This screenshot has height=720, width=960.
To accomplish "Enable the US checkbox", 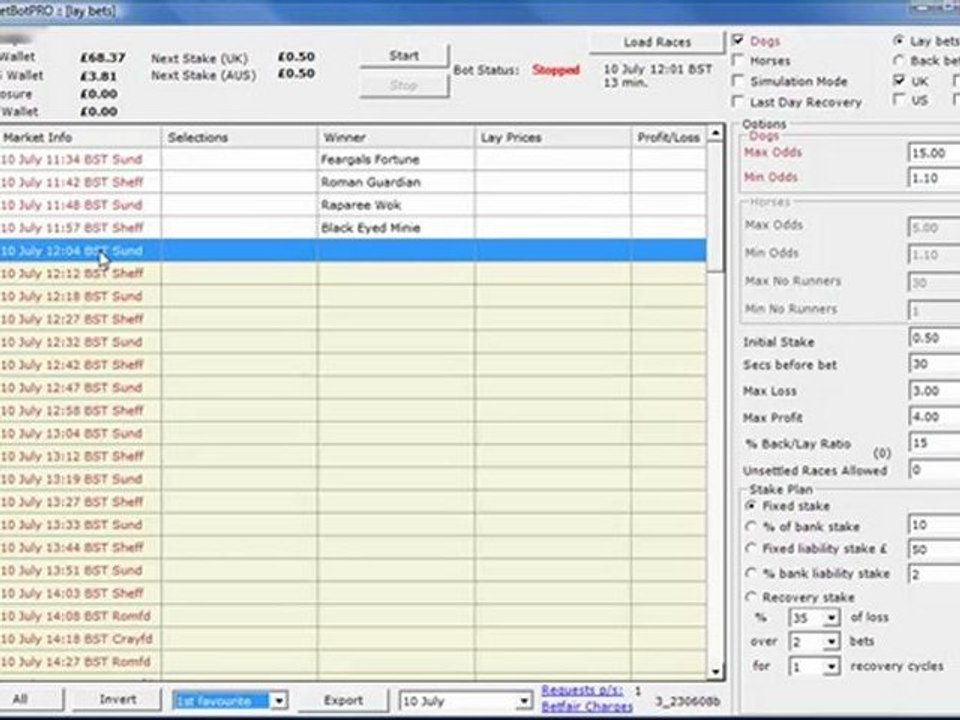I will click(x=899, y=100).
